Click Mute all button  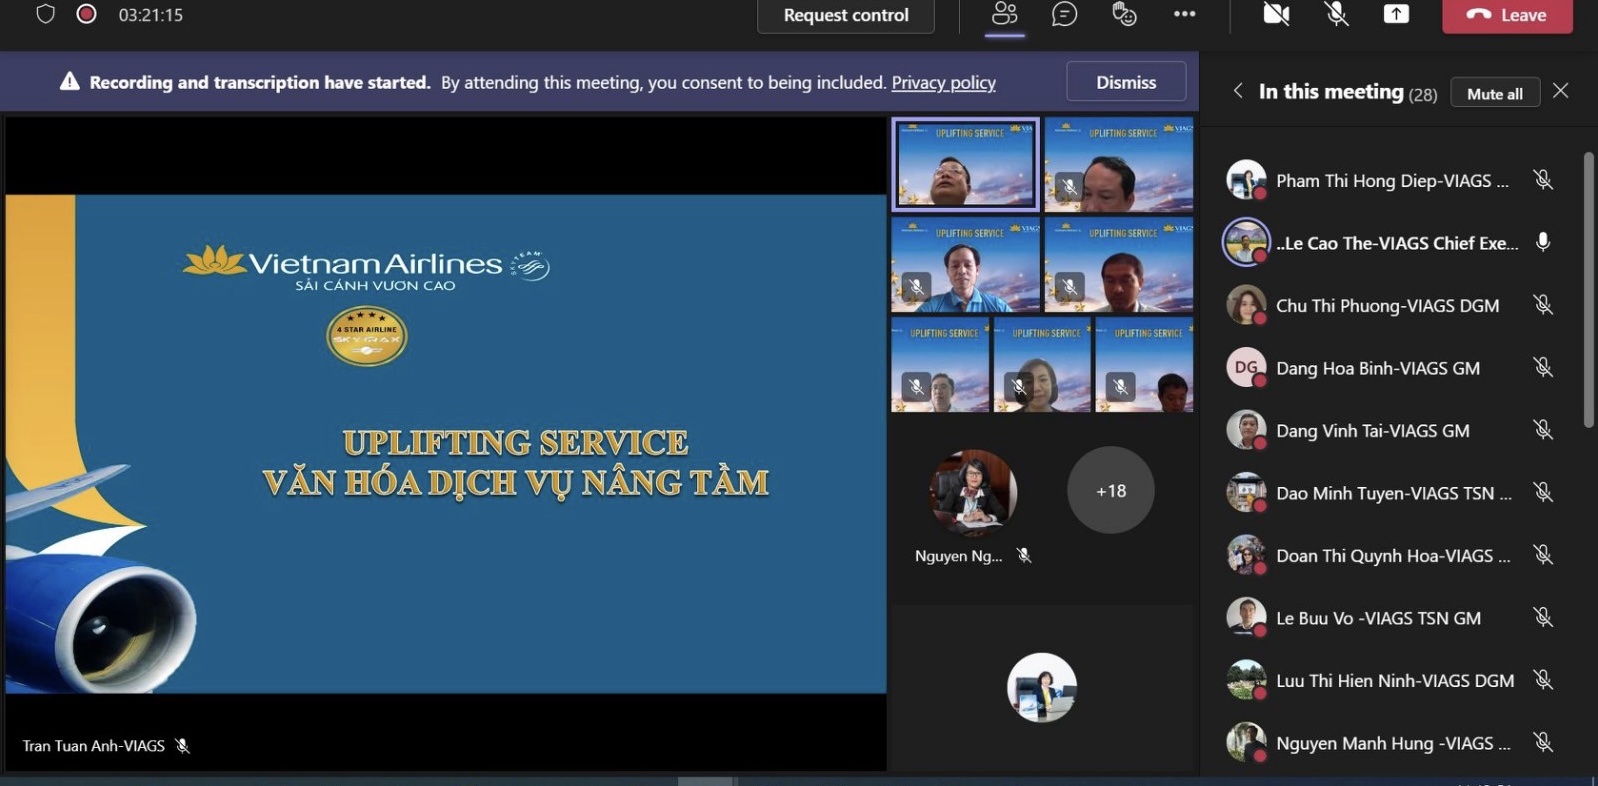1495,93
